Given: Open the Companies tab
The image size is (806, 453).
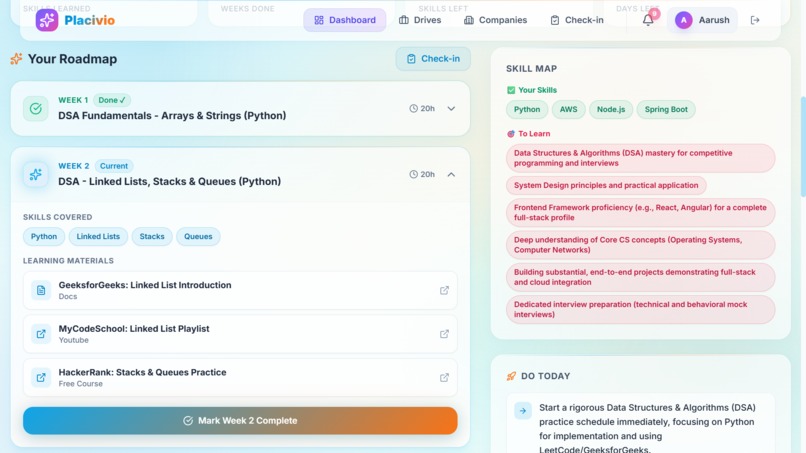Looking at the screenshot, I should point(496,20).
